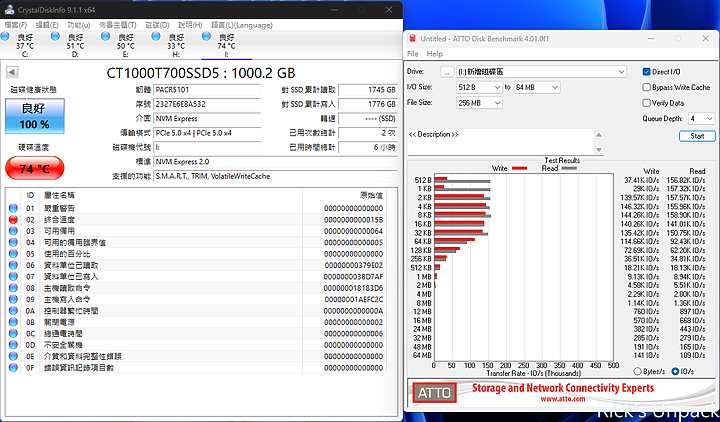Click blue status dot for attribute 0E
Viewport: 720px width, 422px height.
click(13, 356)
